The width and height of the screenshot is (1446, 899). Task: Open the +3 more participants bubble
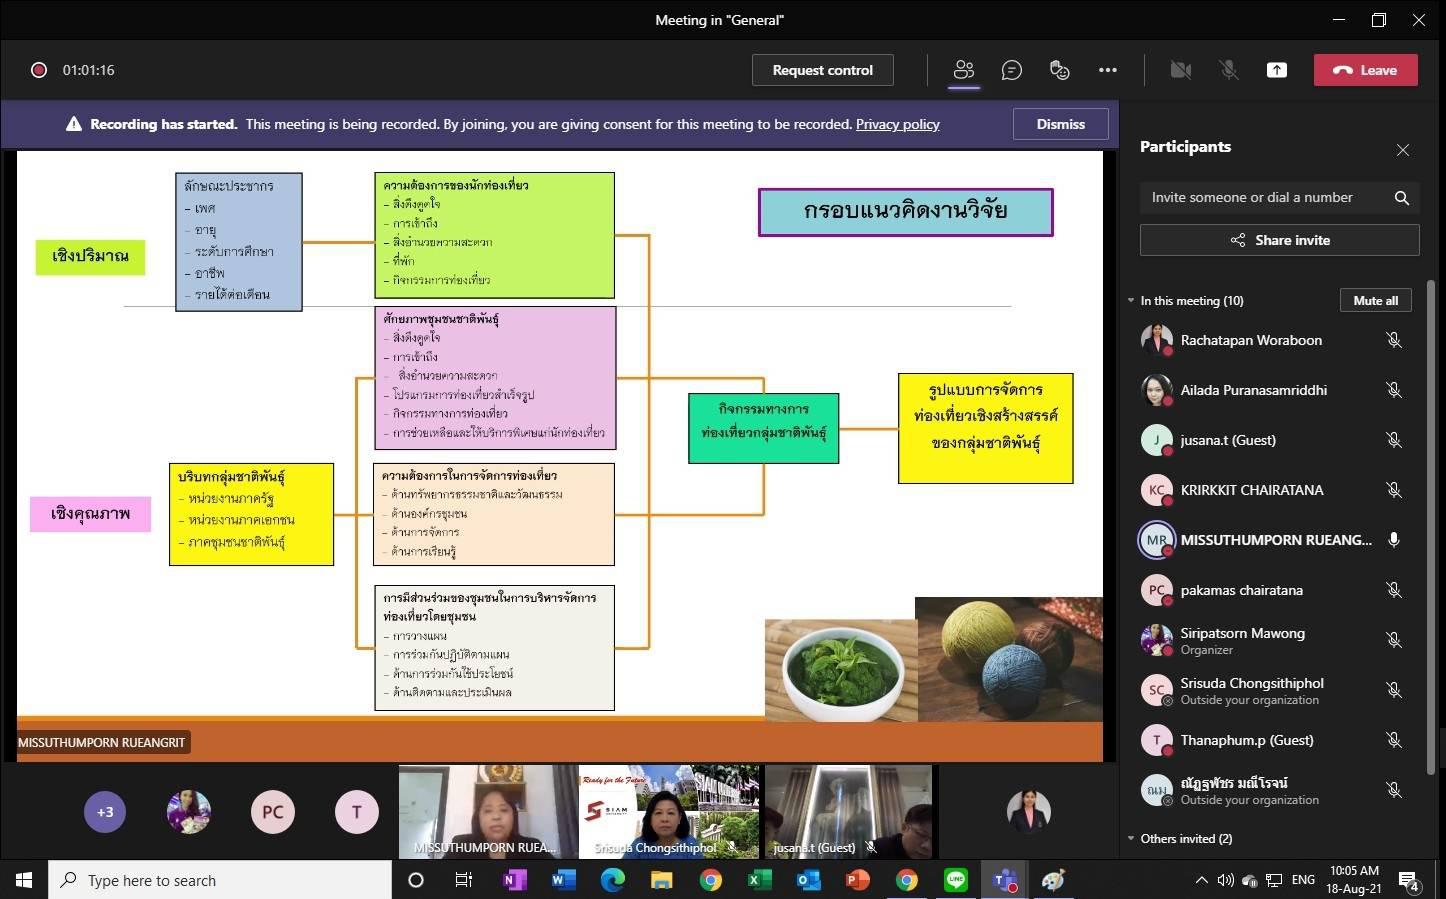pyautogui.click(x=105, y=812)
